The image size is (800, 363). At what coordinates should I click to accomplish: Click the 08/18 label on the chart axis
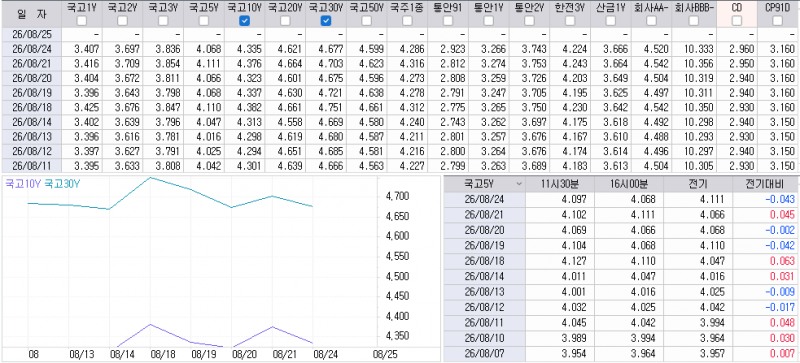(162, 354)
